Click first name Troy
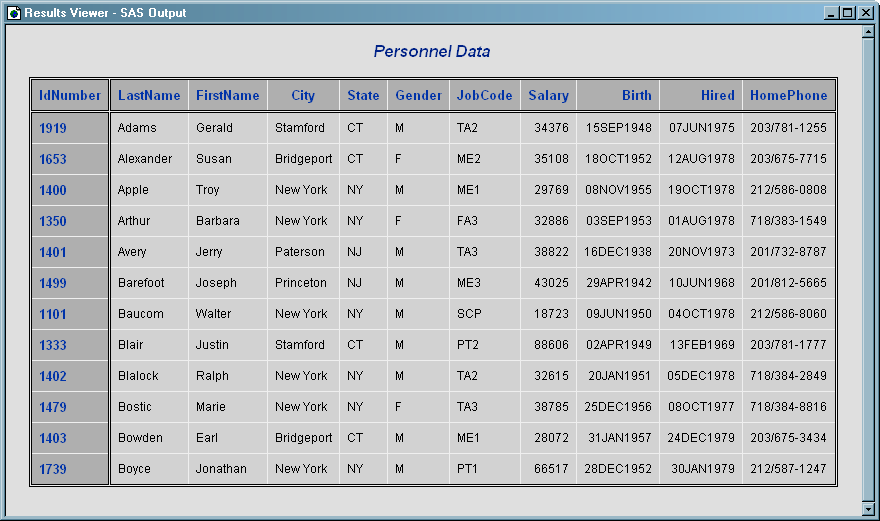This screenshot has height=521, width=880. click(x=207, y=190)
